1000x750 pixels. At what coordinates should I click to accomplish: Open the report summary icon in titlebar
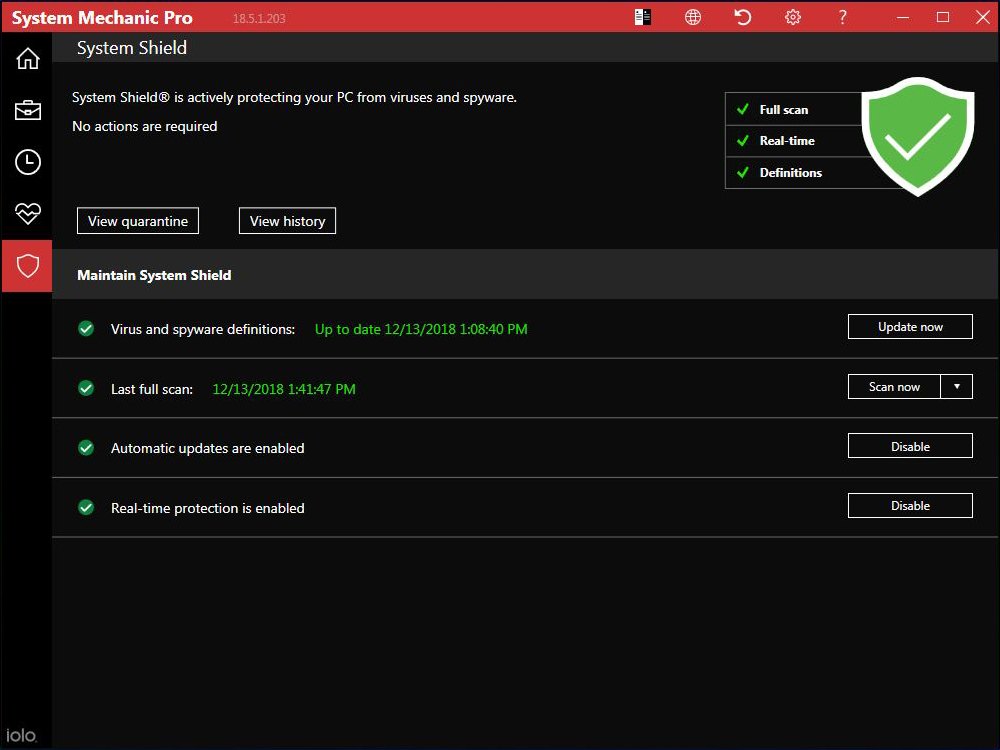coord(642,17)
